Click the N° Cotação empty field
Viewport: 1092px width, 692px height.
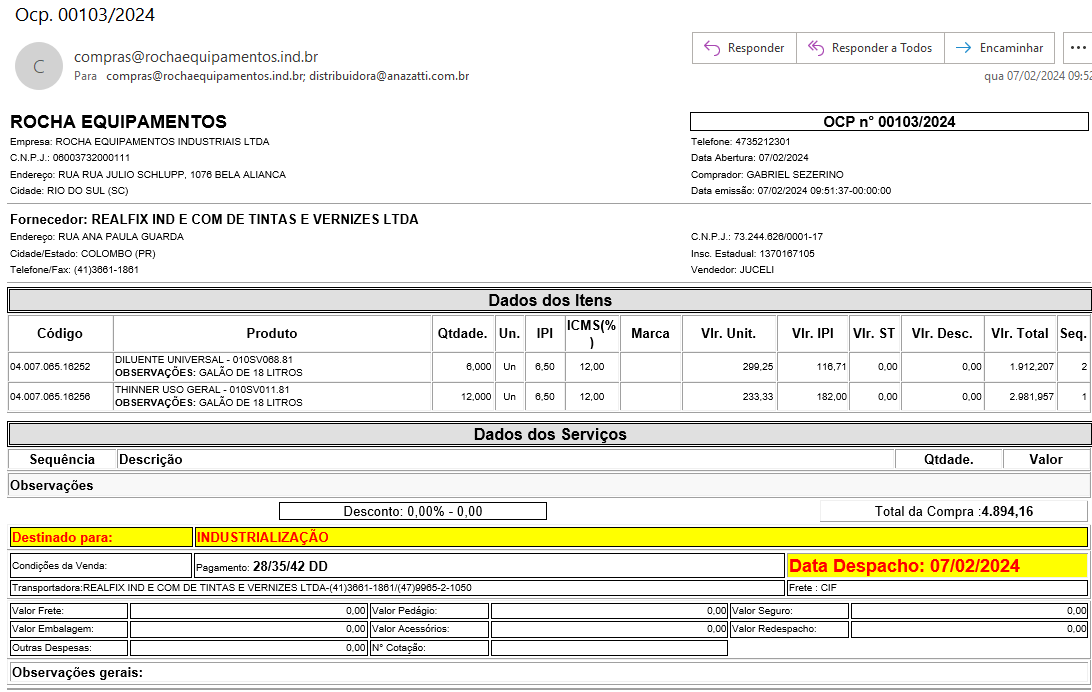[x=608, y=648]
